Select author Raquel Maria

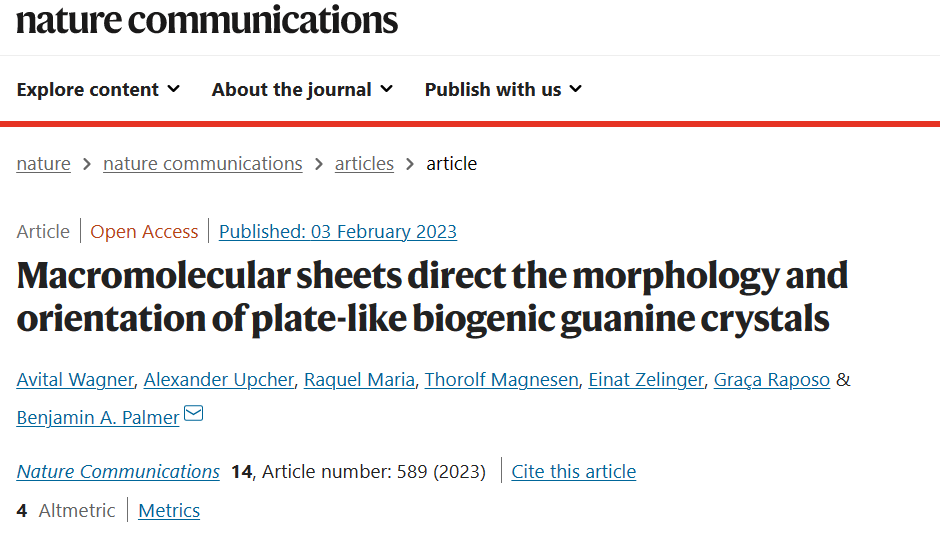pos(359,379)
